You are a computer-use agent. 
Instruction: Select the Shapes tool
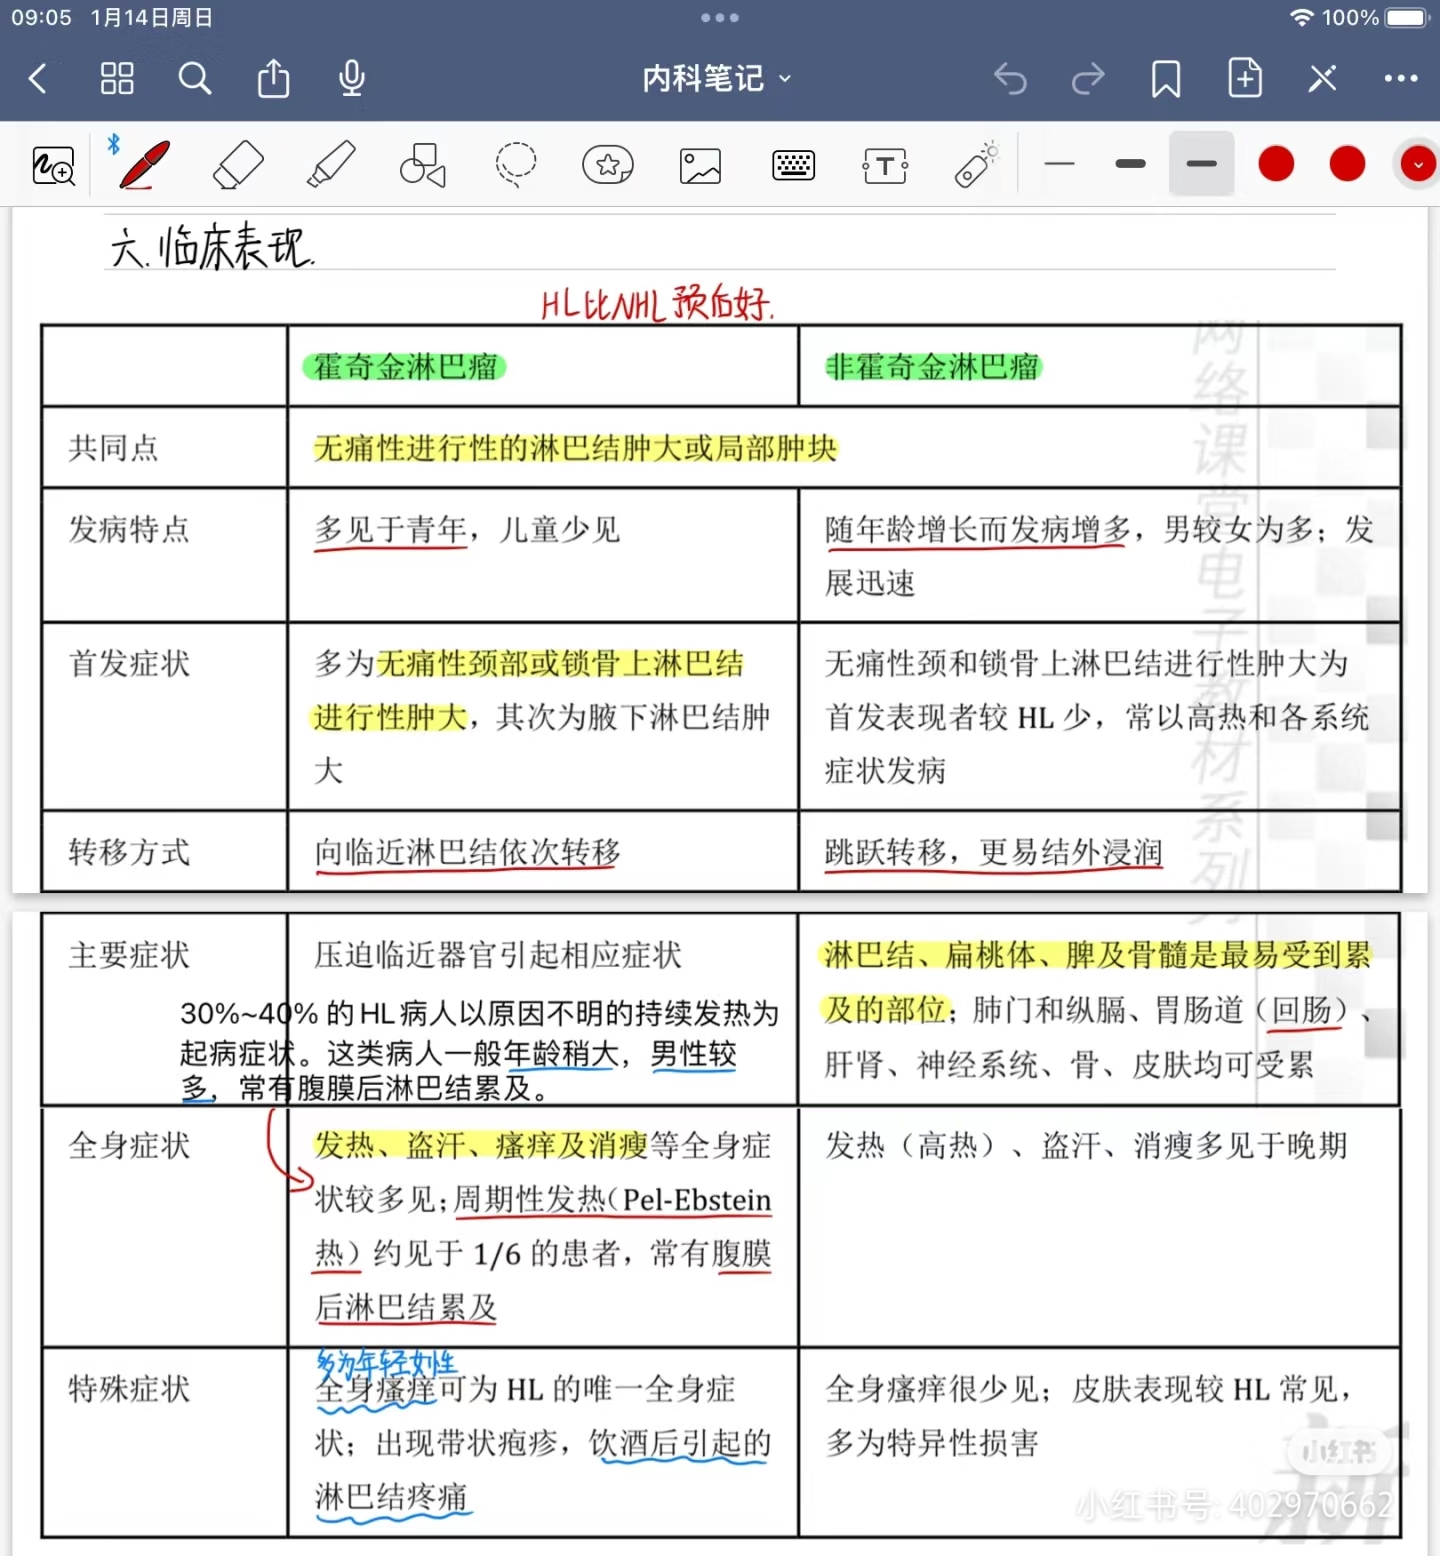click(423, 165)
